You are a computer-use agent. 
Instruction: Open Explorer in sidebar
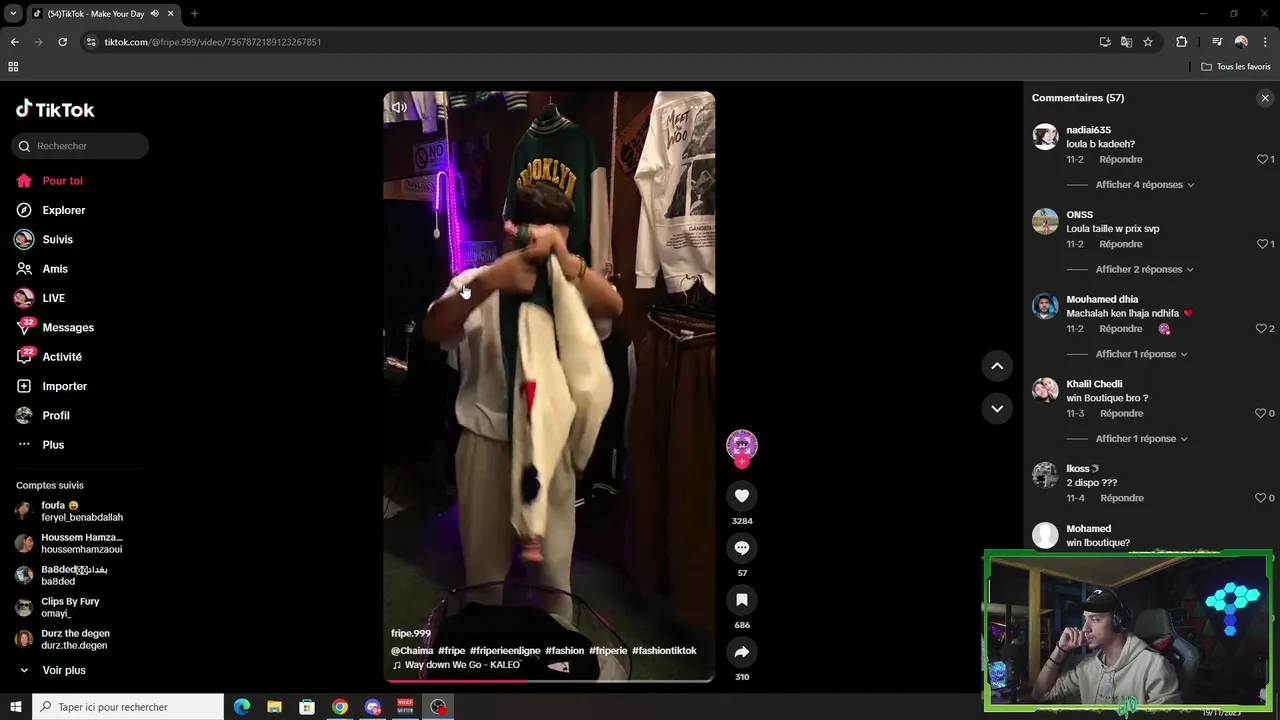[x=63, y=210]
